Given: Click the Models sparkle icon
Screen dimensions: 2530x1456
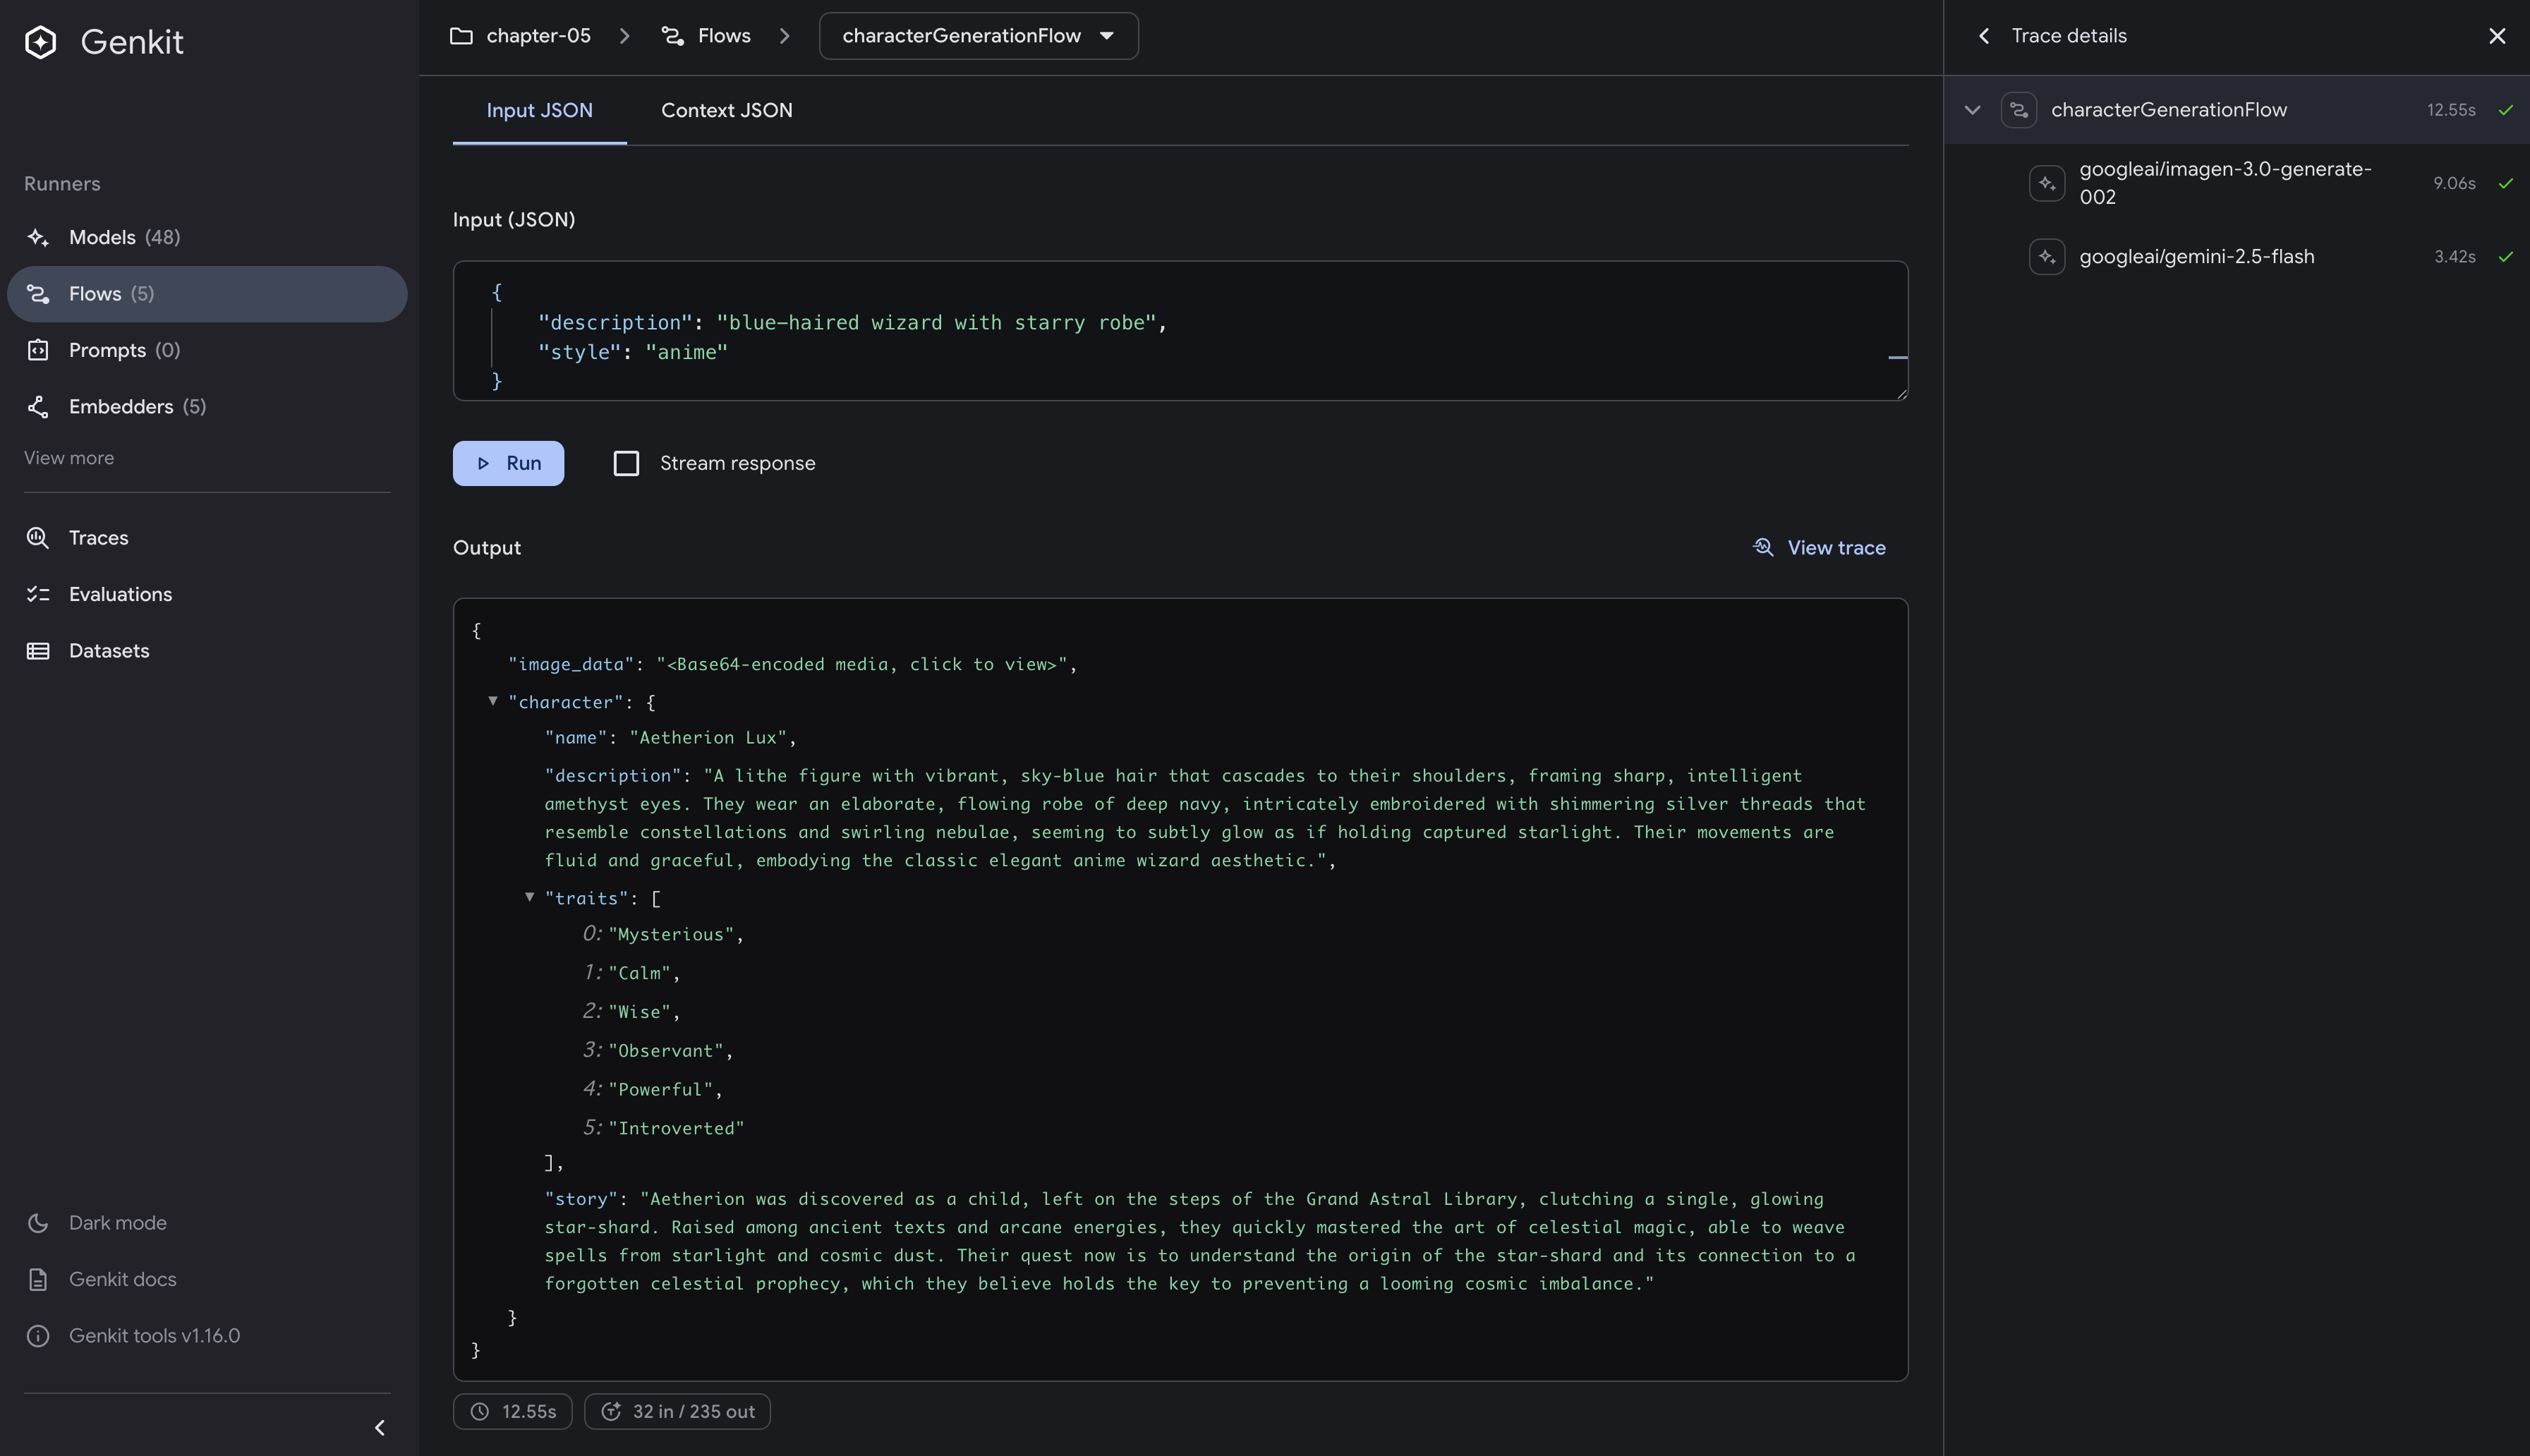Looking at the screenshot, I should pos(38,237).
